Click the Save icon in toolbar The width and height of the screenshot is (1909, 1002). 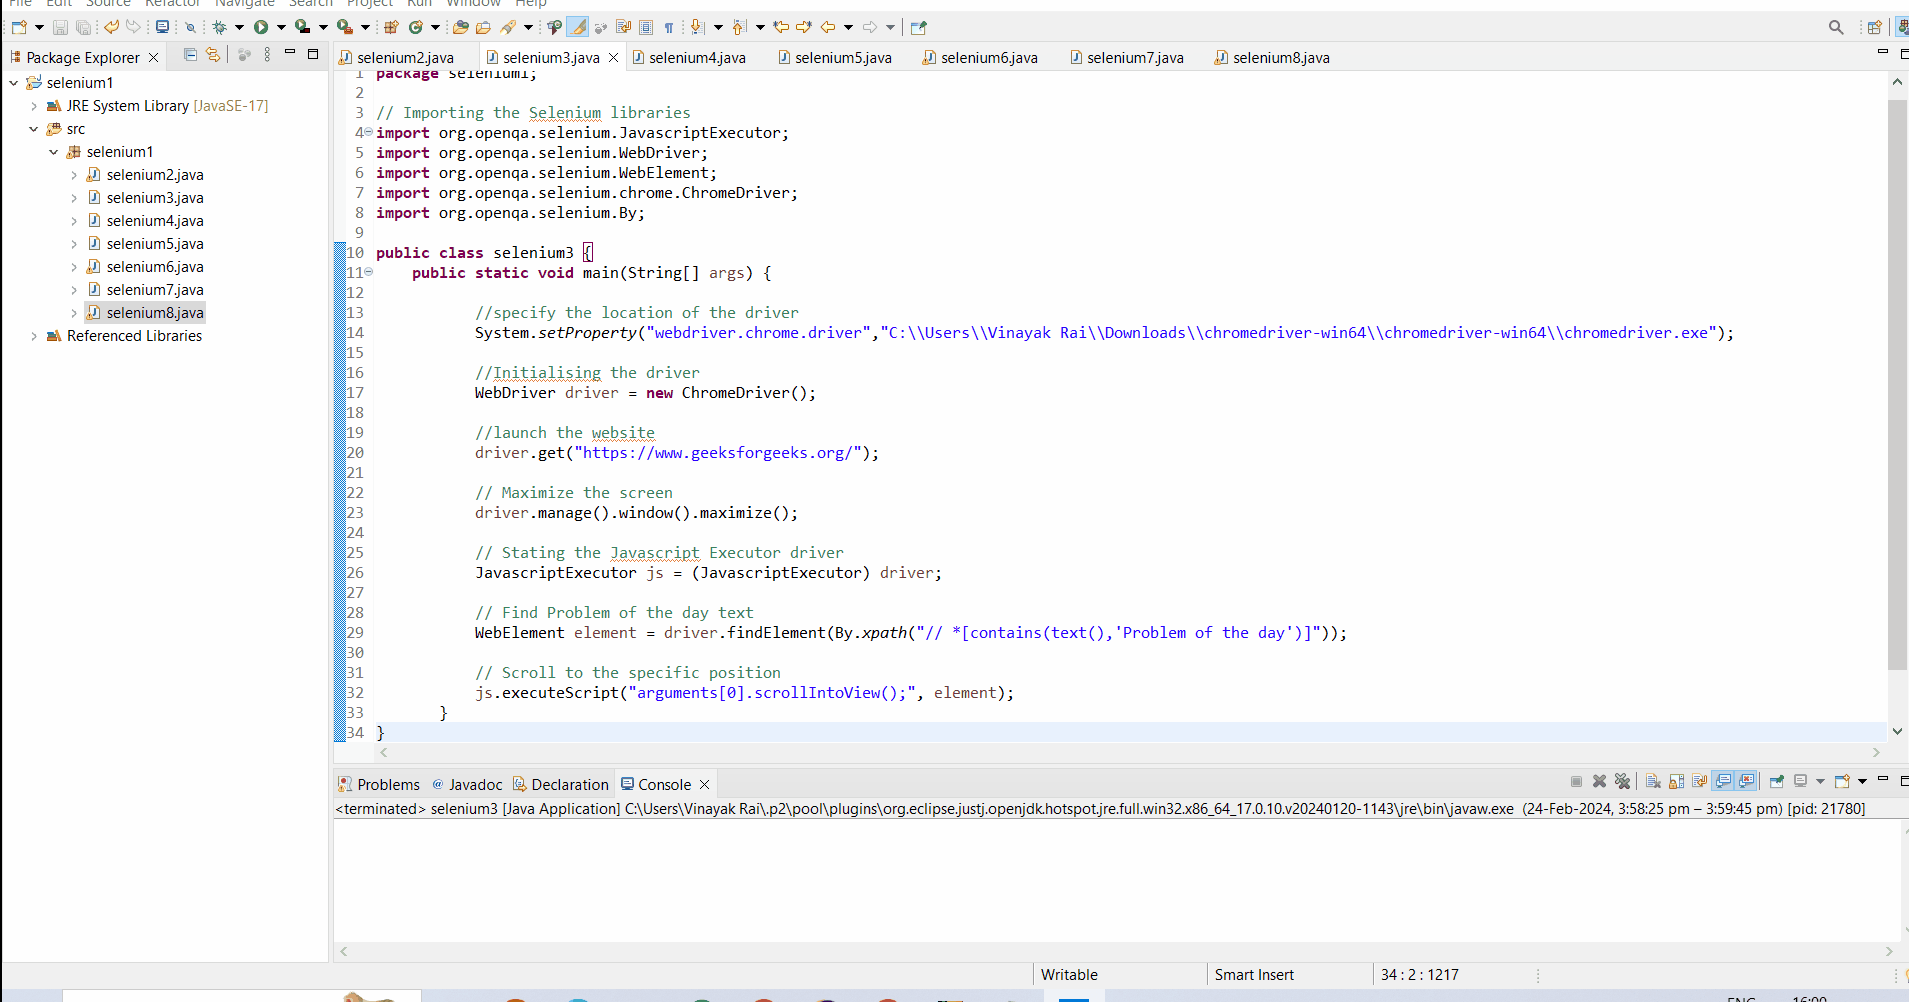(60, 27)
